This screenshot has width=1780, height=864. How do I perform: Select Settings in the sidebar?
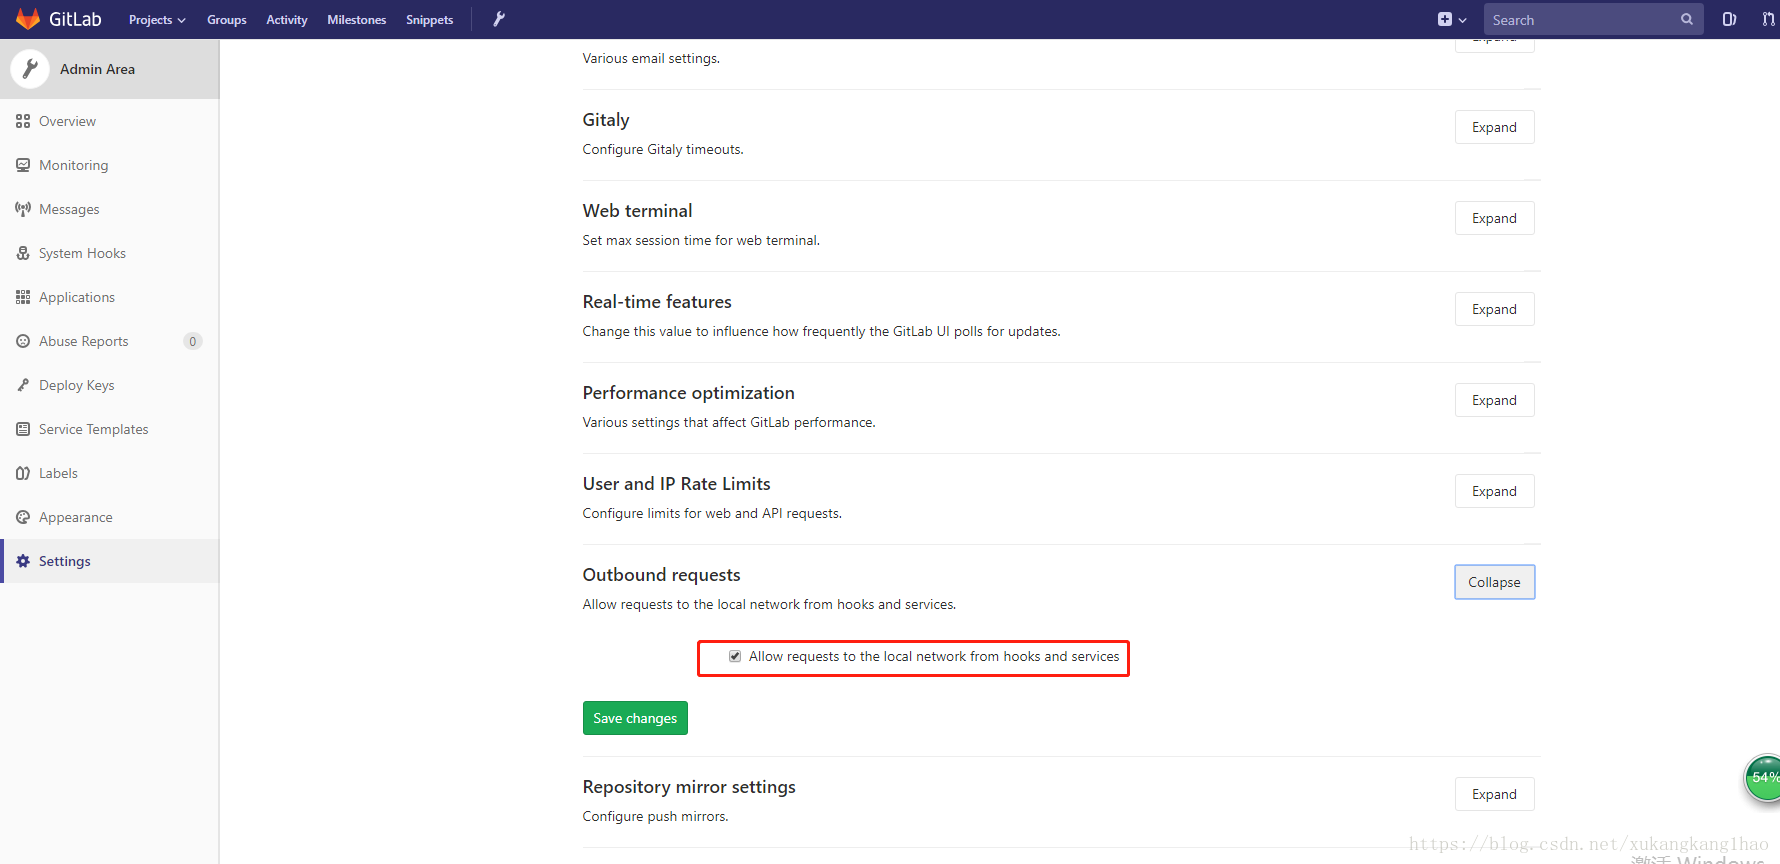(x=109, y=561)
